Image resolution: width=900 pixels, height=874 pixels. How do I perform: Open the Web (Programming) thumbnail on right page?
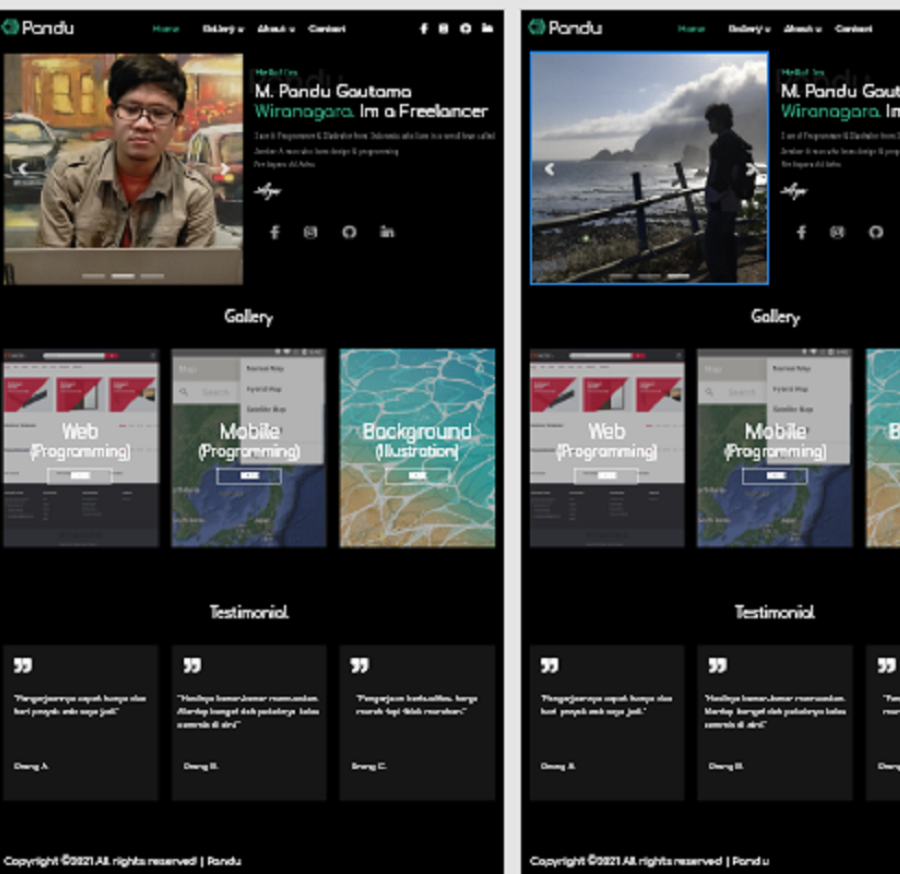pyautogui.click(x=607, y=447)
